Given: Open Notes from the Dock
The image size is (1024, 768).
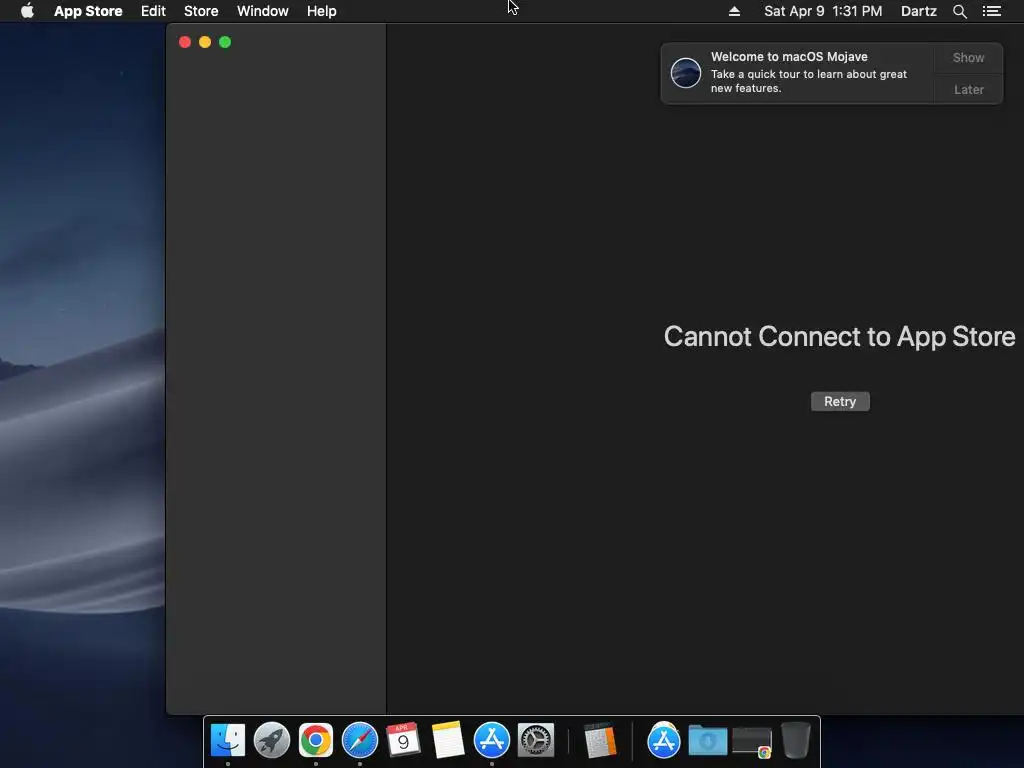Looking at the screenshot, I should click(448, 740).
